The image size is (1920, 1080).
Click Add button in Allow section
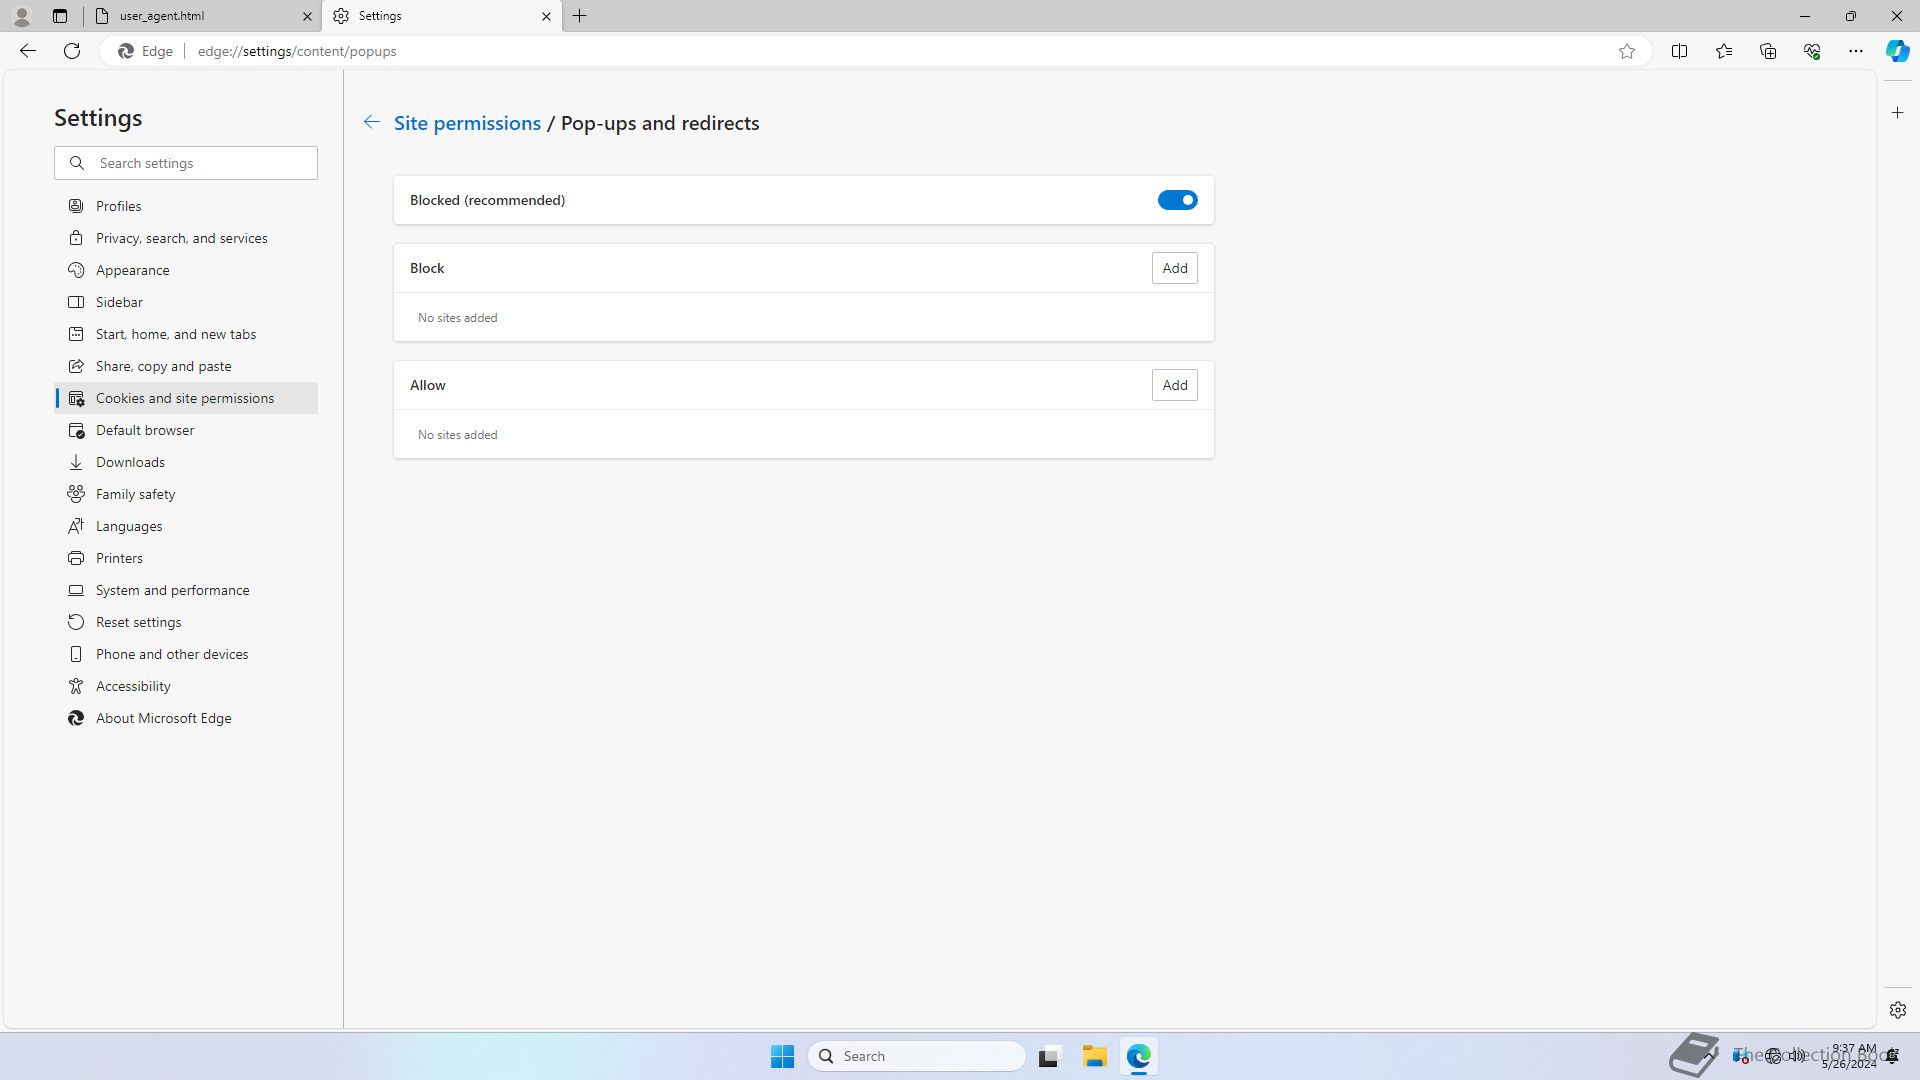(x=1174, y=385)
